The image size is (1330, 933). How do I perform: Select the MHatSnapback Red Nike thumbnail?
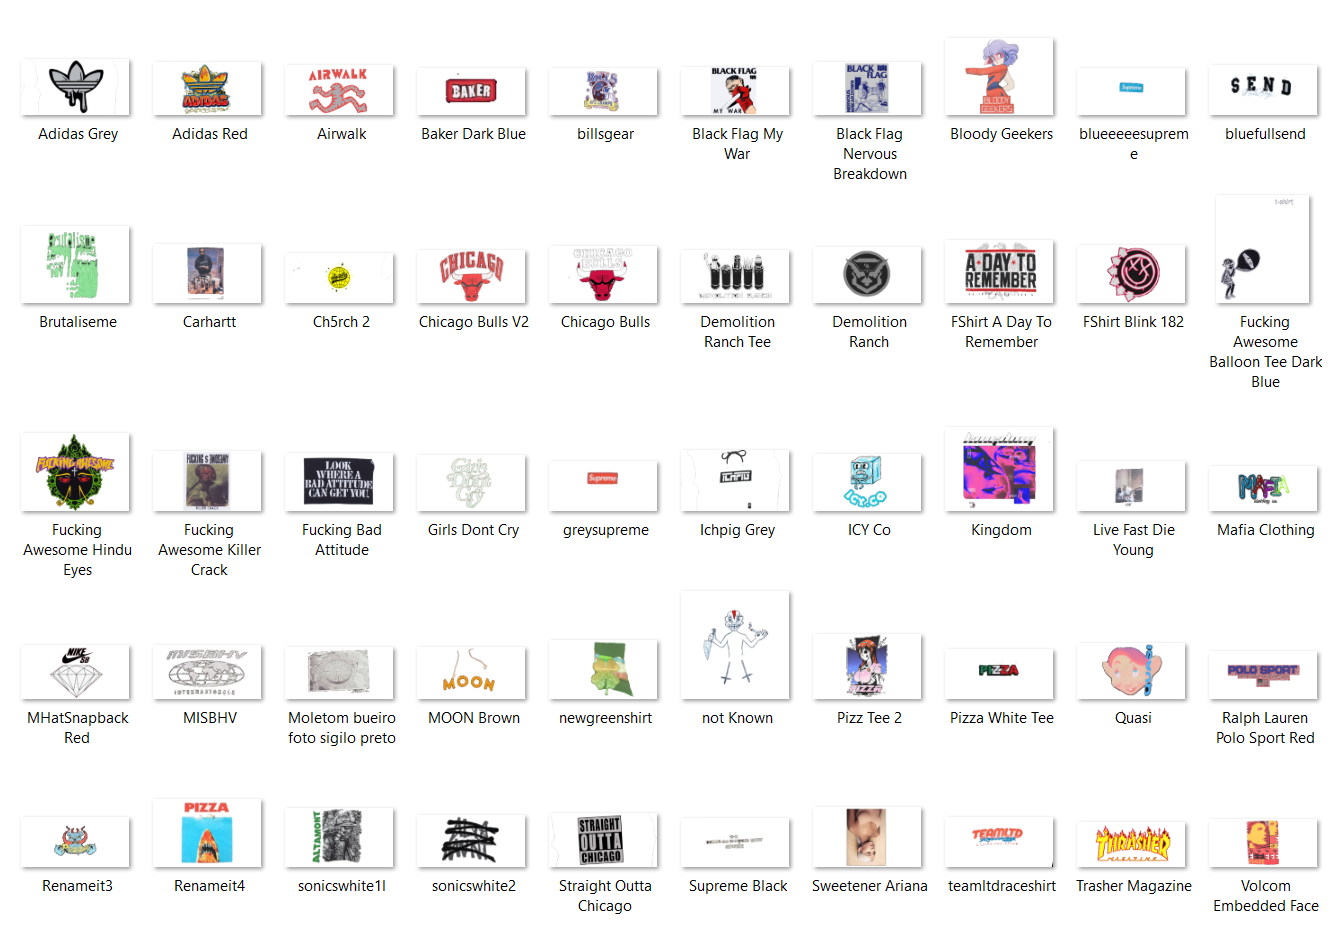click(76, 671)
